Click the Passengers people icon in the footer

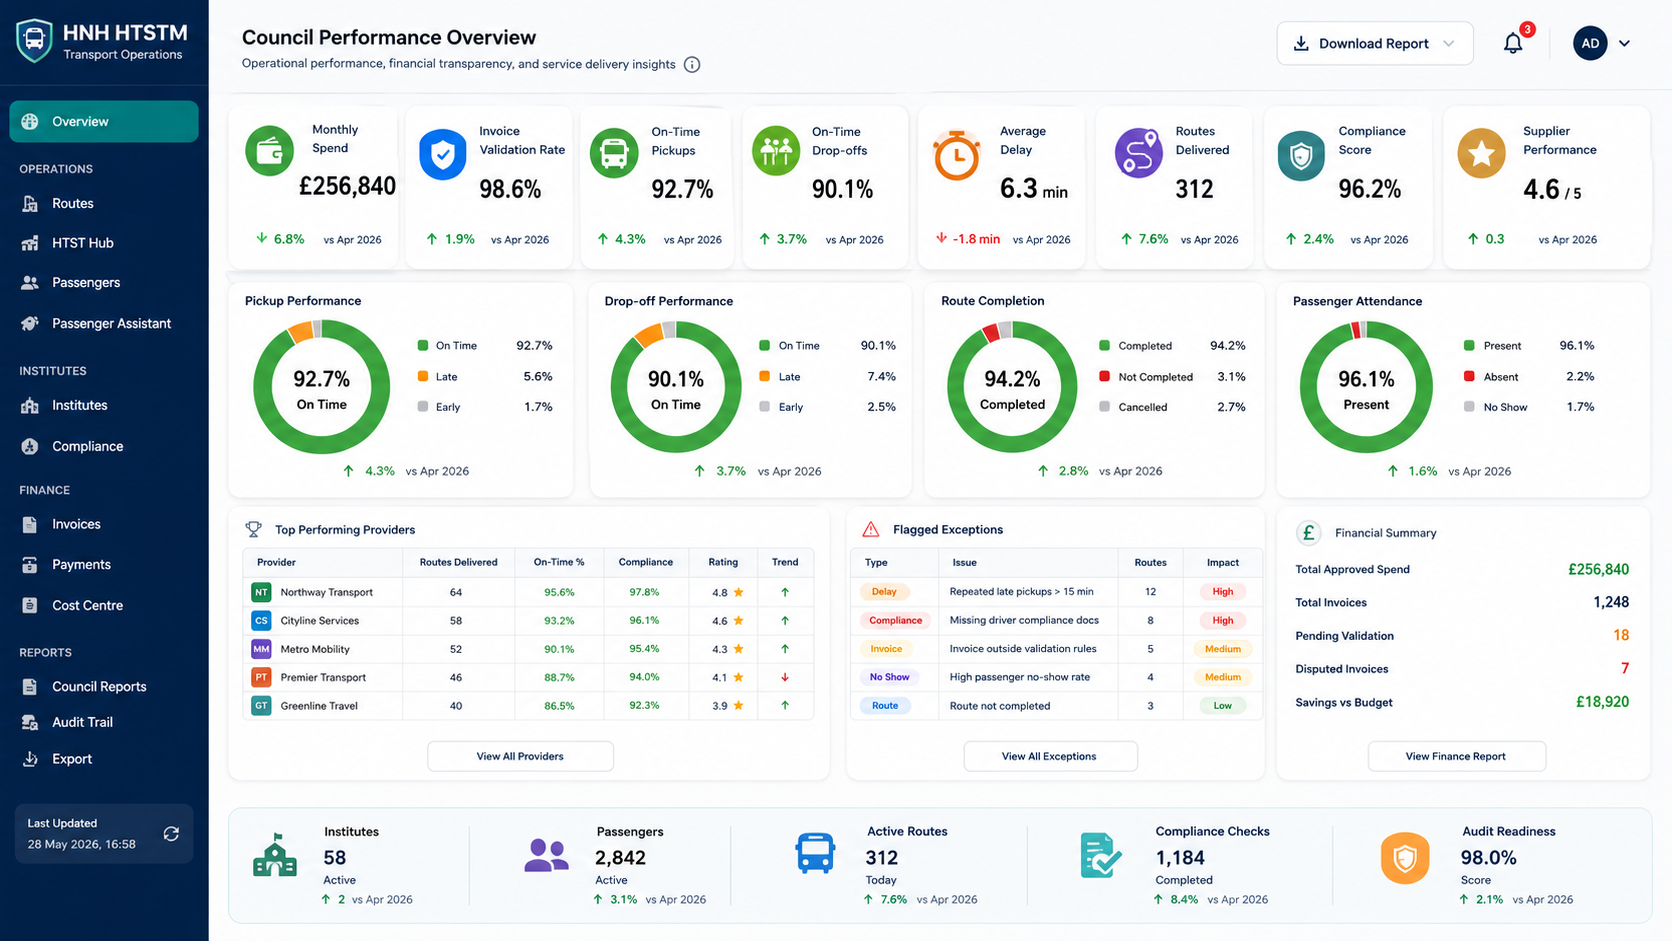546,855
